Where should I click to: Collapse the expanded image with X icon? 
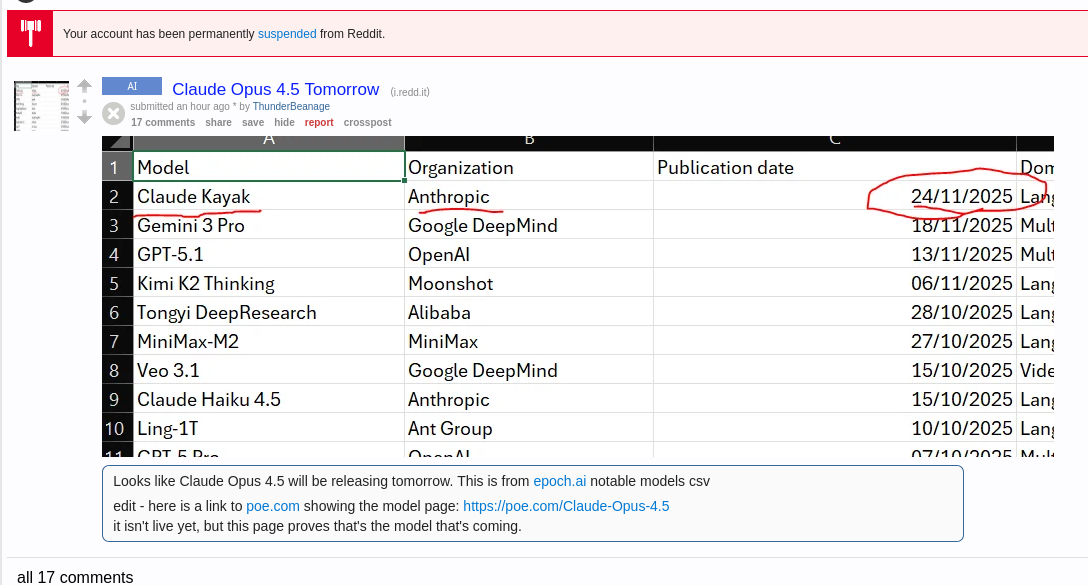[x=114, y=113]
